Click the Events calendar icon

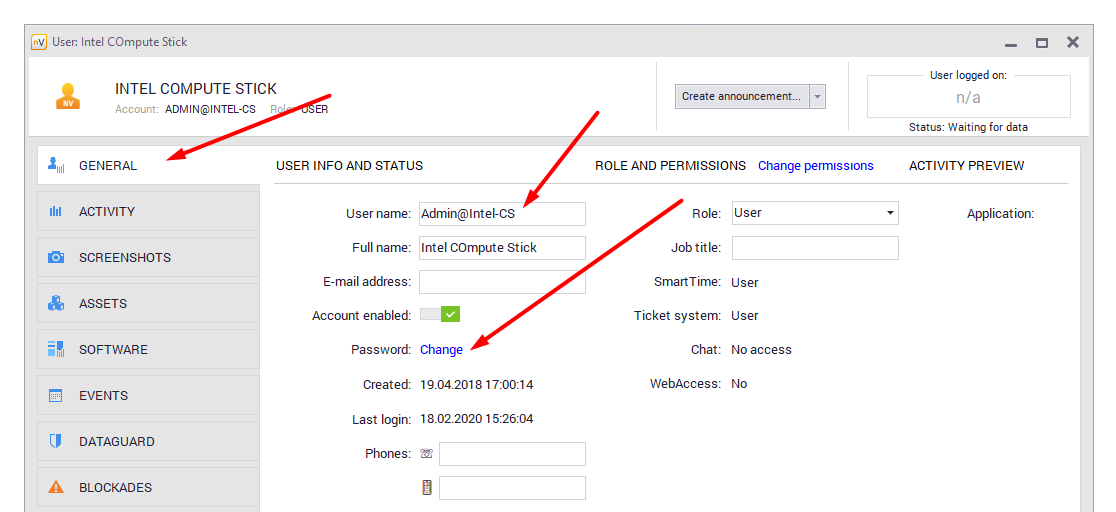tap(56, 396)
